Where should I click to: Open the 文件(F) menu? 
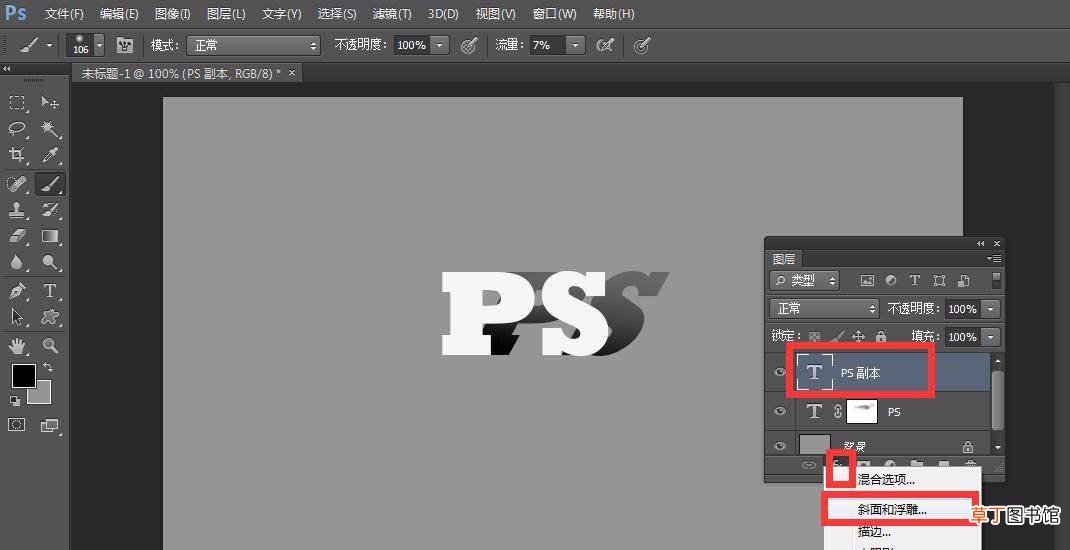click(x=63, y=14)
